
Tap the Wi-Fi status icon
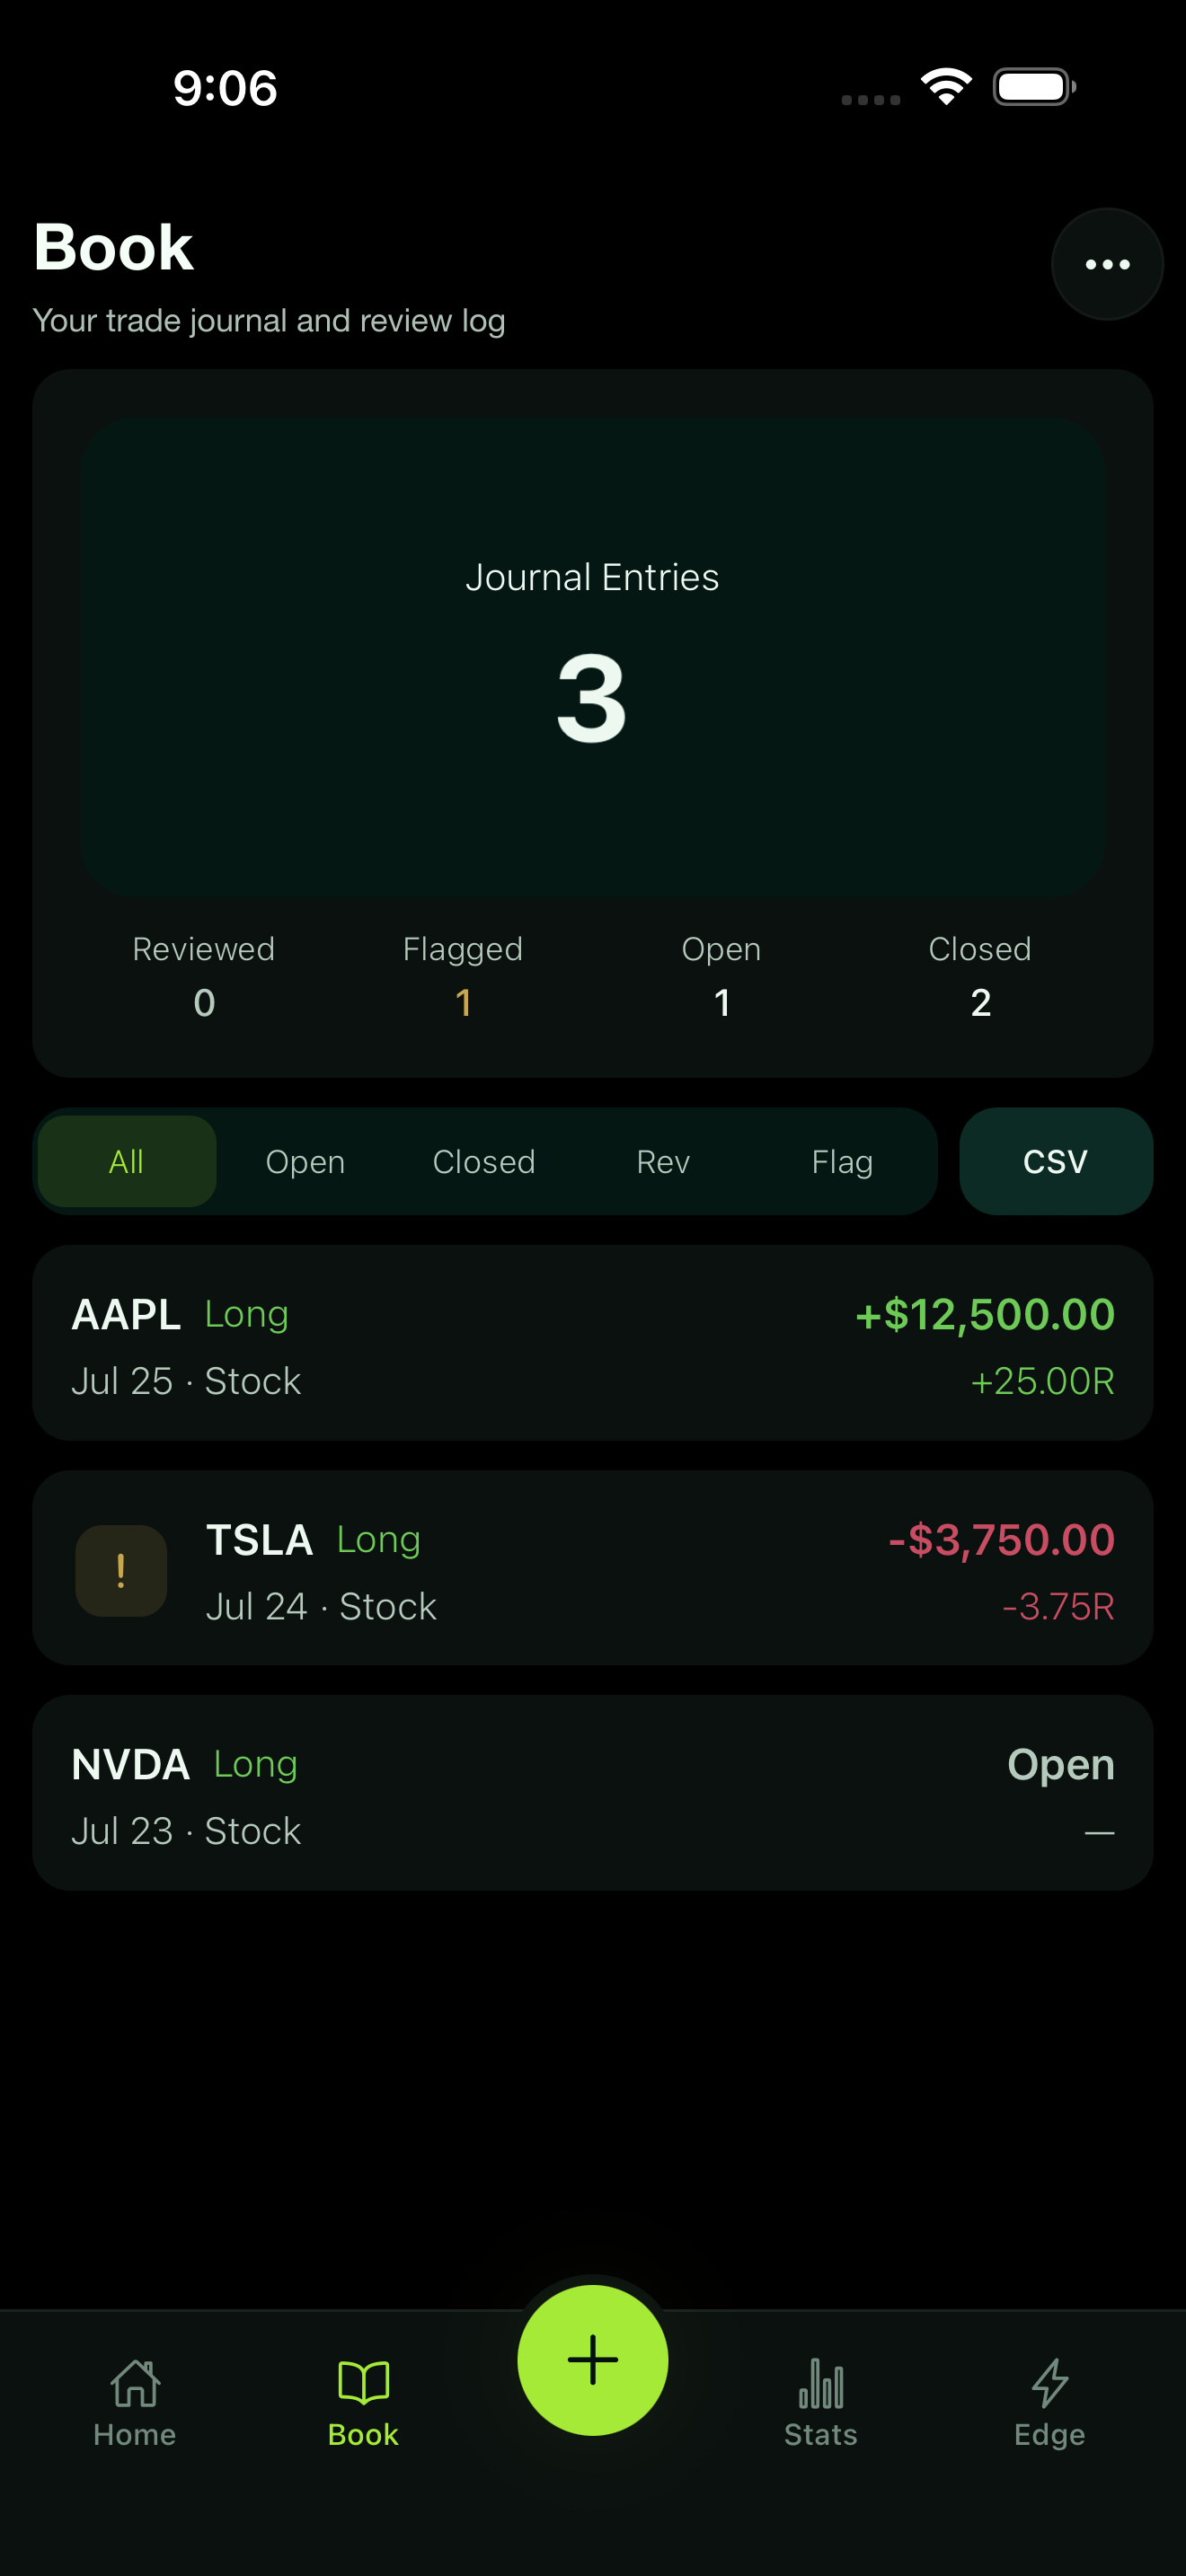946,87
